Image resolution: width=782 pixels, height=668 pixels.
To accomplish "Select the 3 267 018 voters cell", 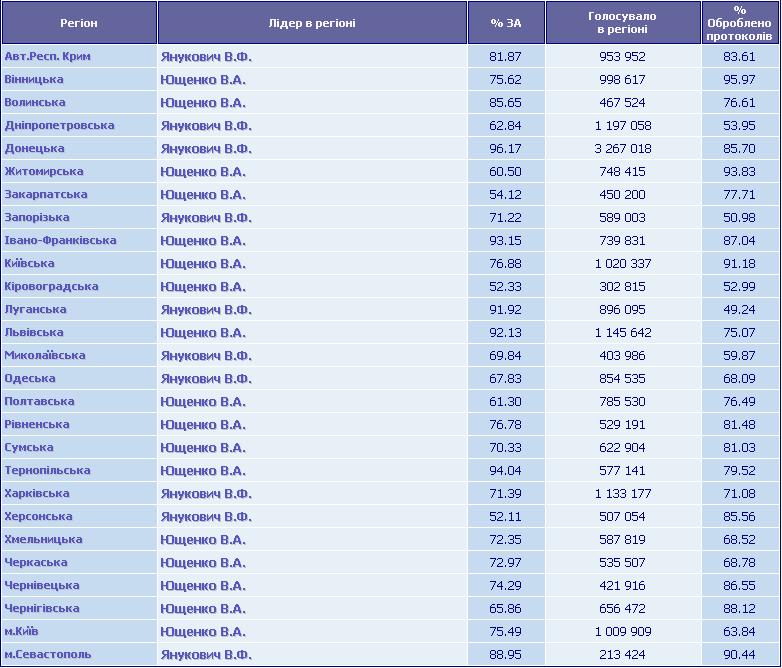I will click(x=623, y=149).
